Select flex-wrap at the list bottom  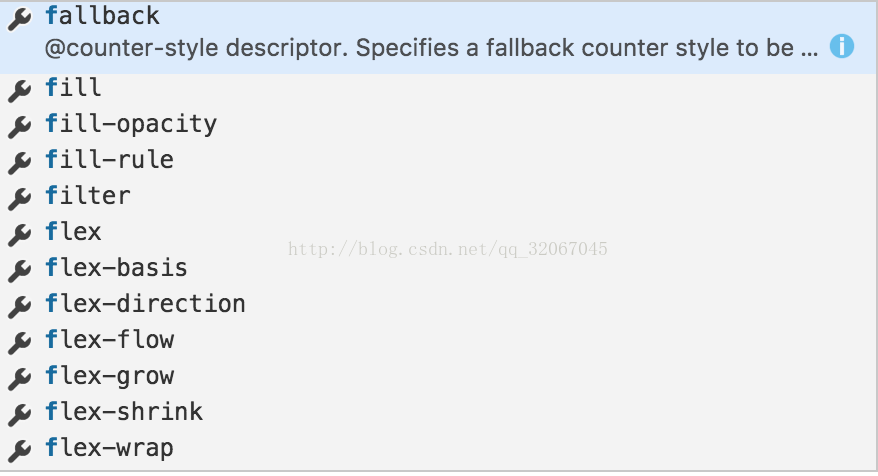pyautogui.click(x=438, y=448)
